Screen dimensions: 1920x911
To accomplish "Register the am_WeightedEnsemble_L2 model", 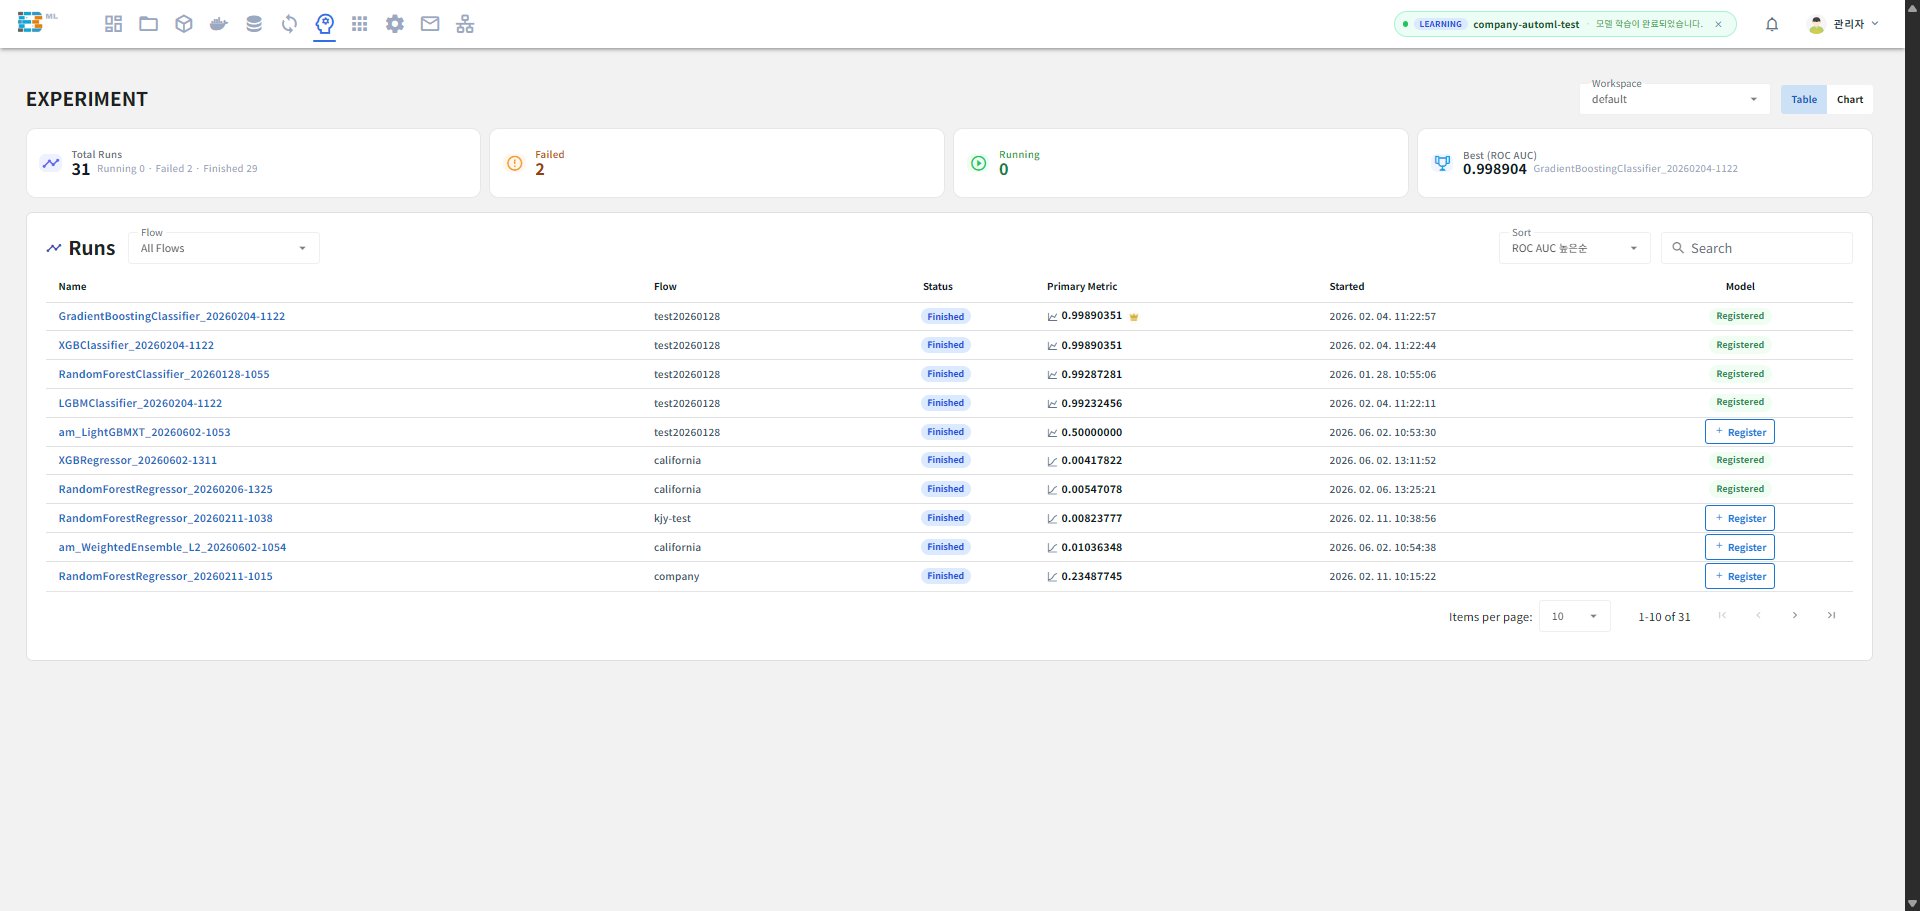I will point(1740,547).
